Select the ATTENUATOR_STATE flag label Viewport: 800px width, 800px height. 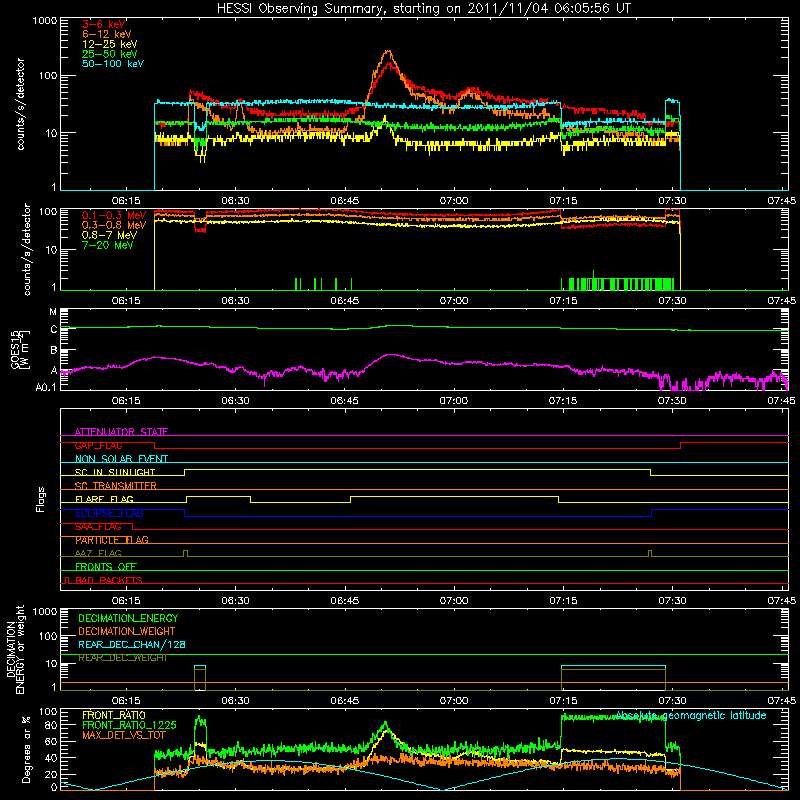coord(121,432)
